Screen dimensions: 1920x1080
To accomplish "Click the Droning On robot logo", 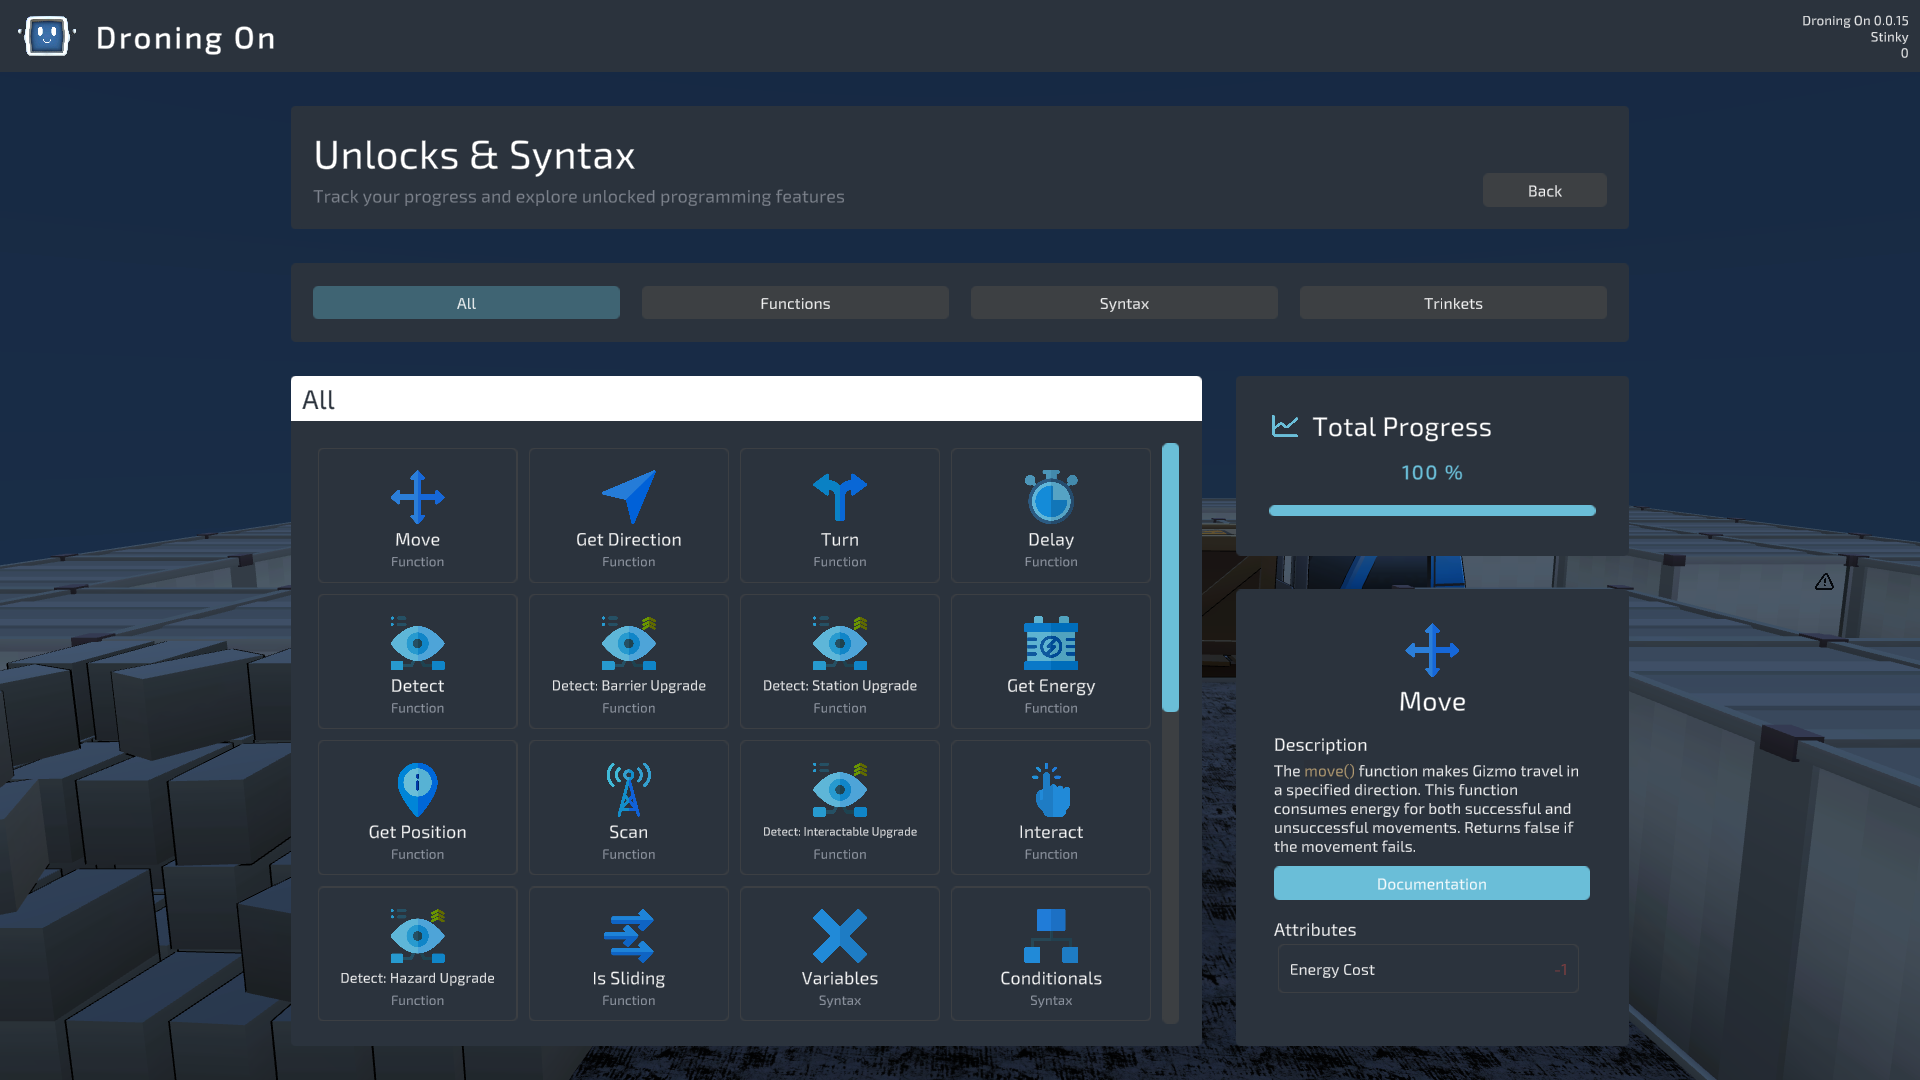I will pos(46,36).
